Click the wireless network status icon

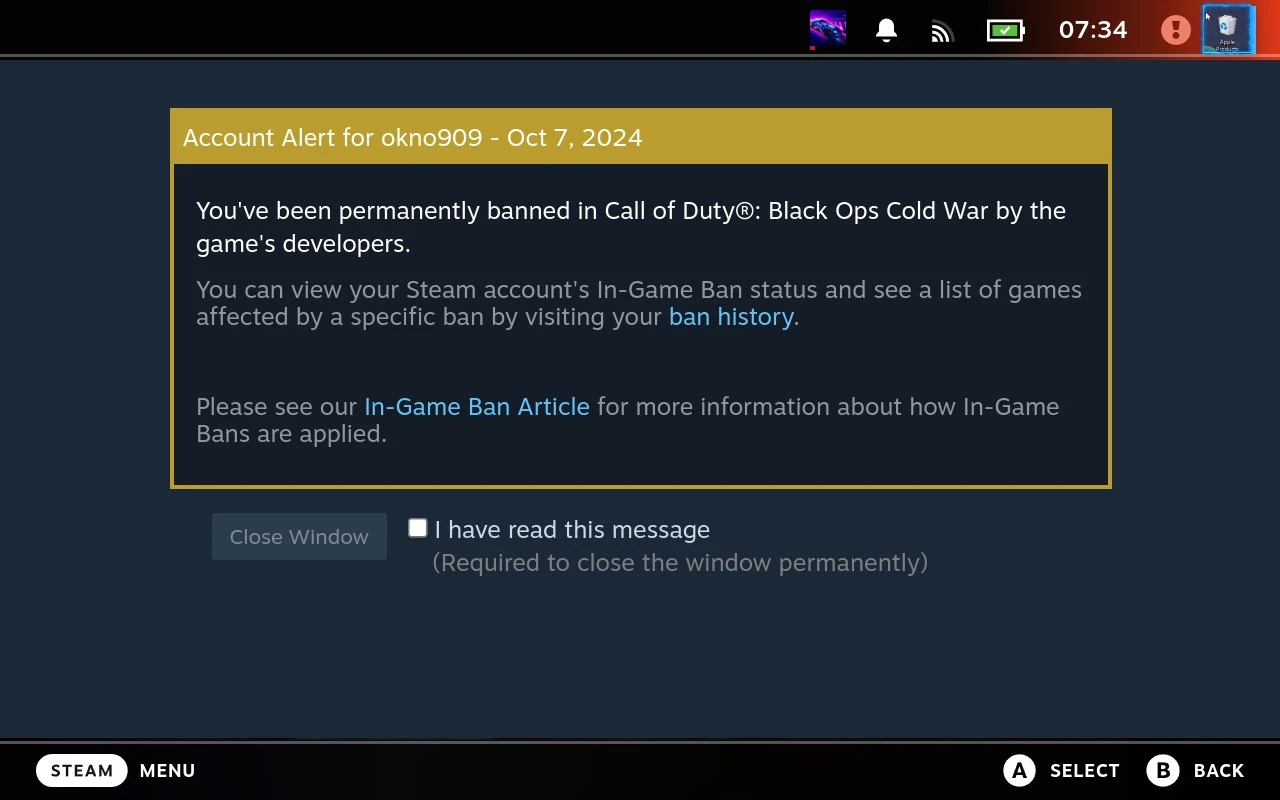[x=942, y=31]
